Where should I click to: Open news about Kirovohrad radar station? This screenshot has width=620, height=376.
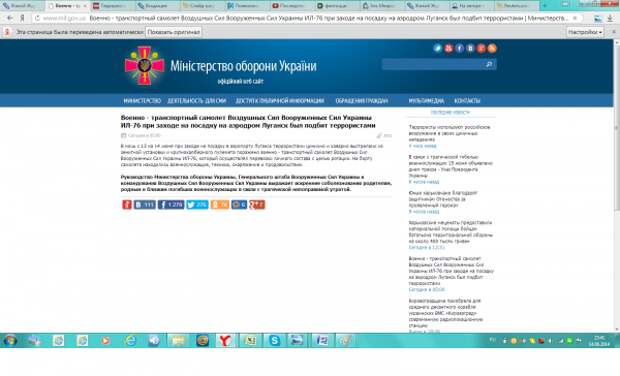[x=446, y=313]
